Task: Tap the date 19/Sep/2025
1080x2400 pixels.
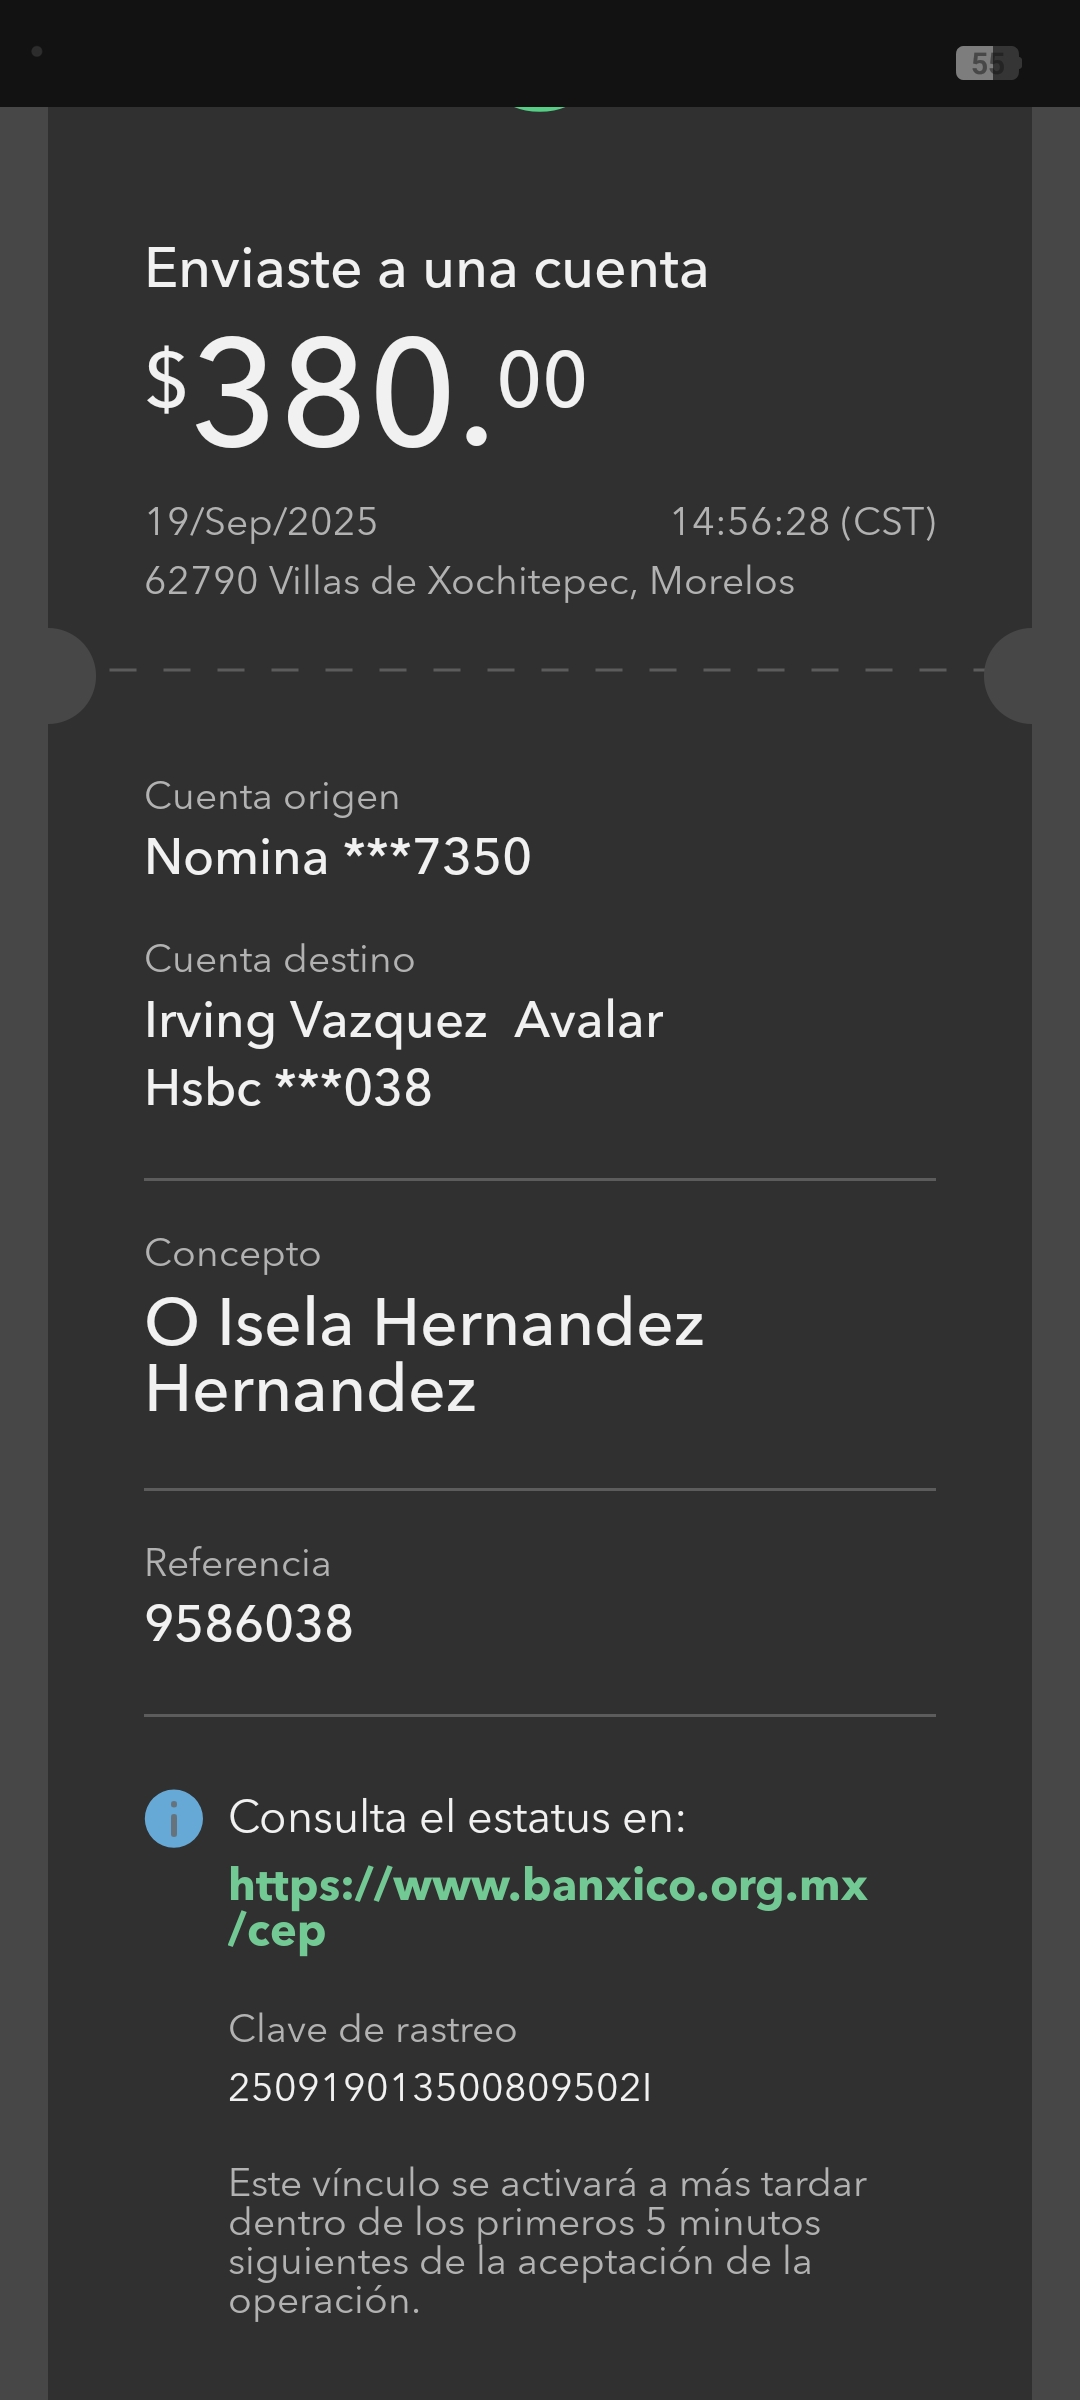Action: tap(261, 521)
